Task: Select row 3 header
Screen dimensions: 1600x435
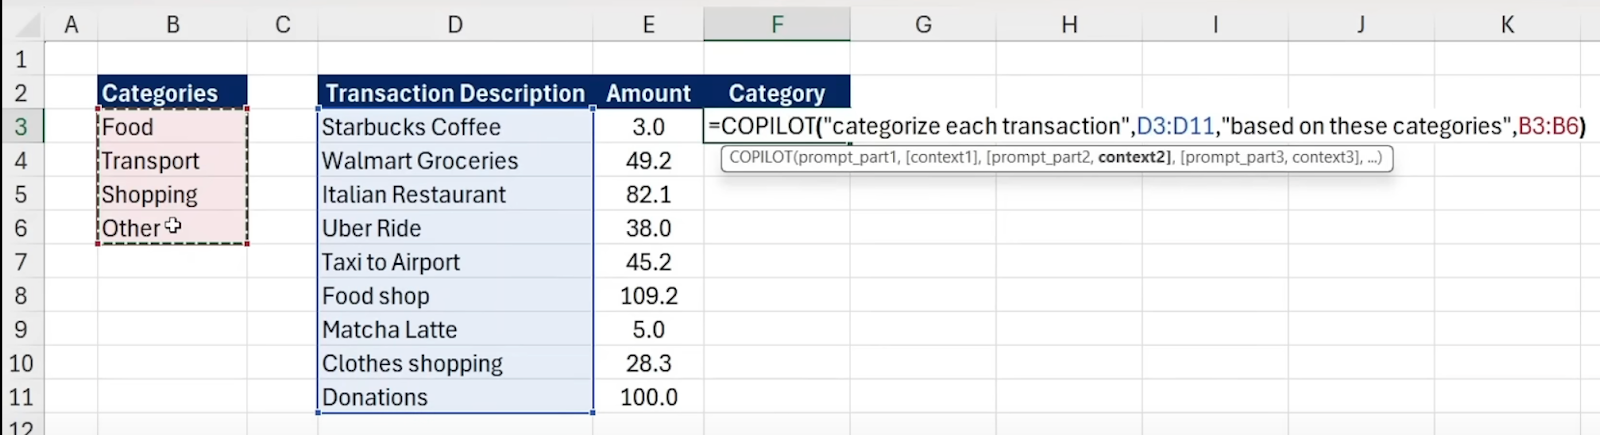Action: 21,127
